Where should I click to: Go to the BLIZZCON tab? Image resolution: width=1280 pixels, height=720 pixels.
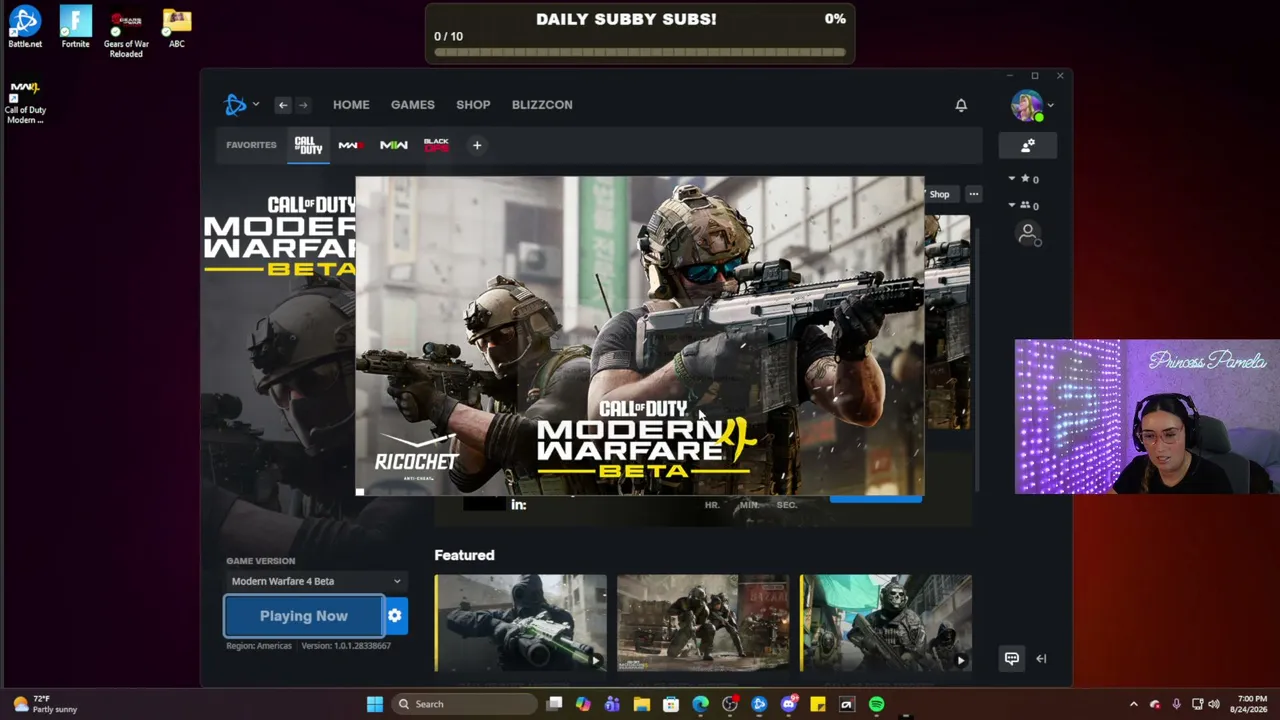pyautogui.click(x=542, y=105)
